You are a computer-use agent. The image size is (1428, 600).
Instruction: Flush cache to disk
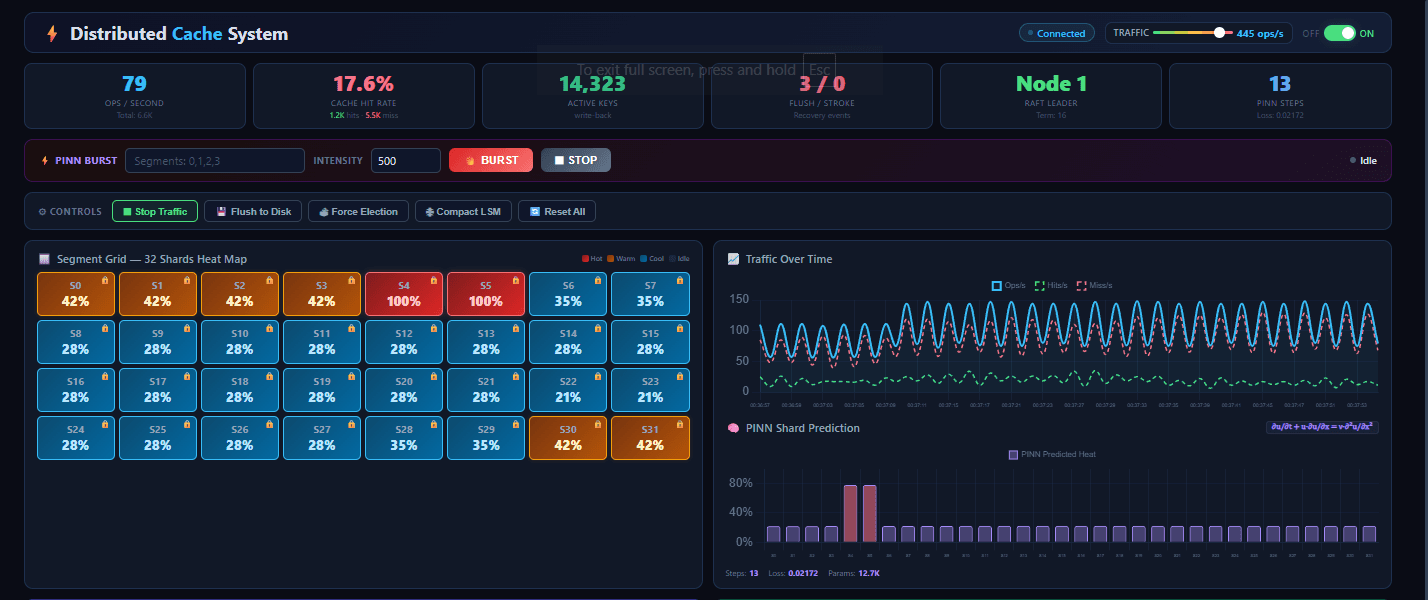[254, 211]
